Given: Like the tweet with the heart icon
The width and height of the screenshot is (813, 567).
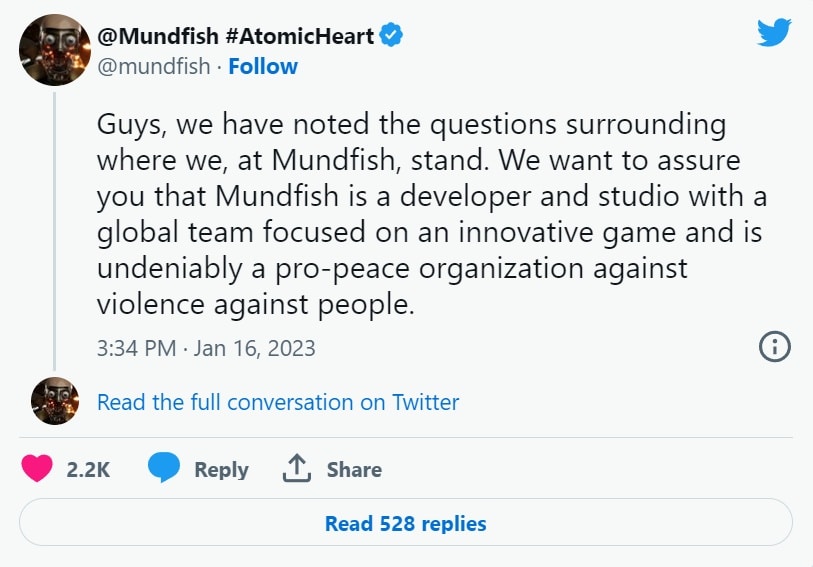Looking at the screenshot, I should [37, 469].
